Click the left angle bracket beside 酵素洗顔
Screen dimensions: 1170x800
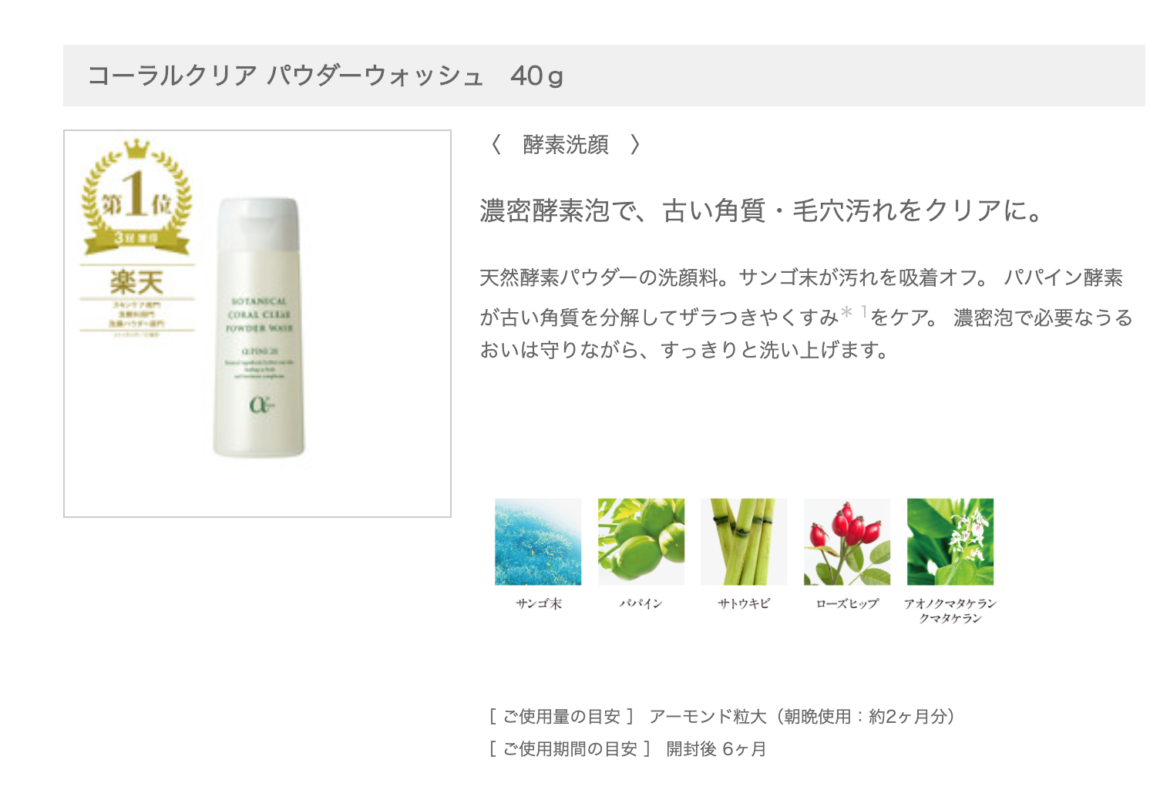[496, 144]
